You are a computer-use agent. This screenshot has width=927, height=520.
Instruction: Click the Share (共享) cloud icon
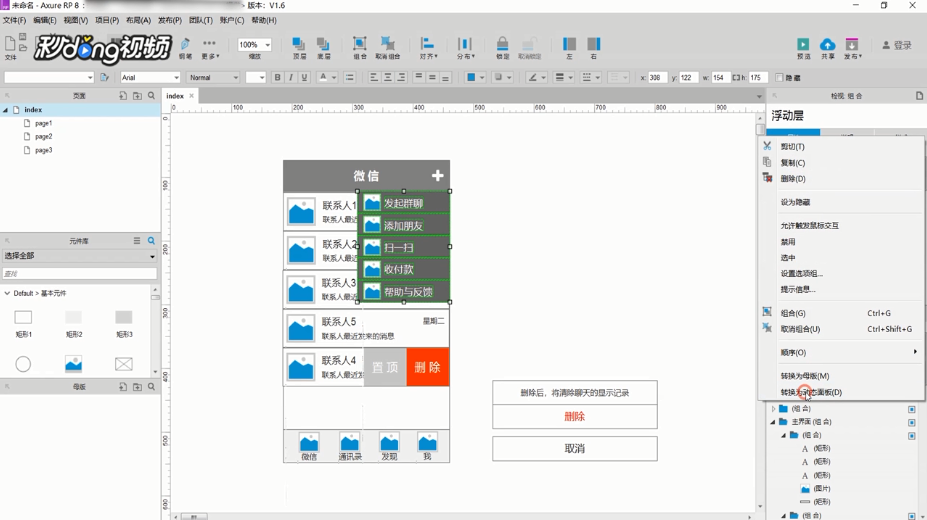pyautogui.click(x=828, y=47)
